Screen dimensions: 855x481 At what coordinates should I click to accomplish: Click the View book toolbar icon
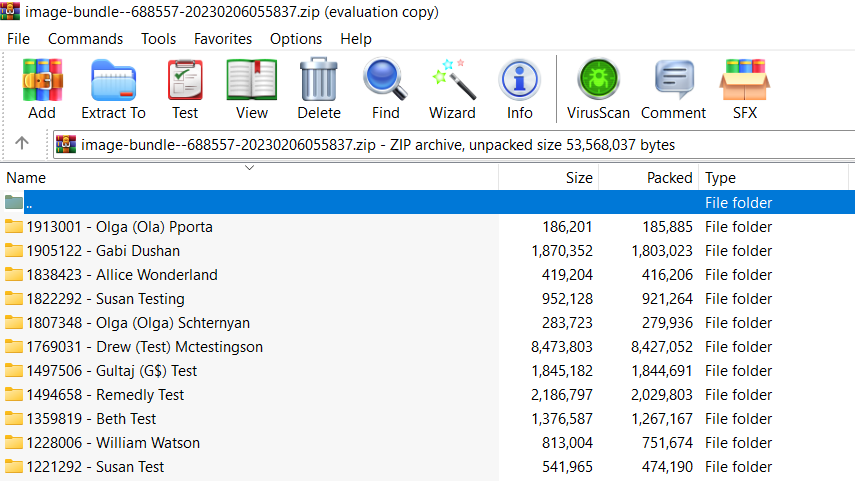pos(252,80)
